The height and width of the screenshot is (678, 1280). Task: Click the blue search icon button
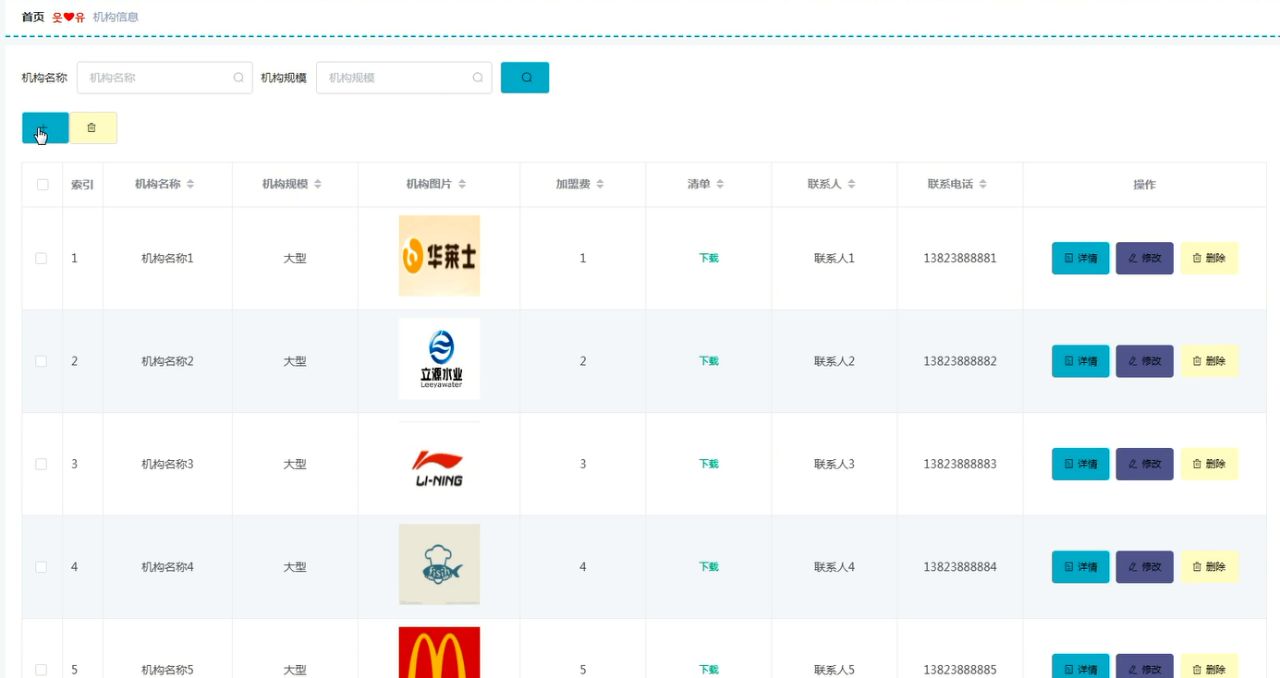point(525,78)
